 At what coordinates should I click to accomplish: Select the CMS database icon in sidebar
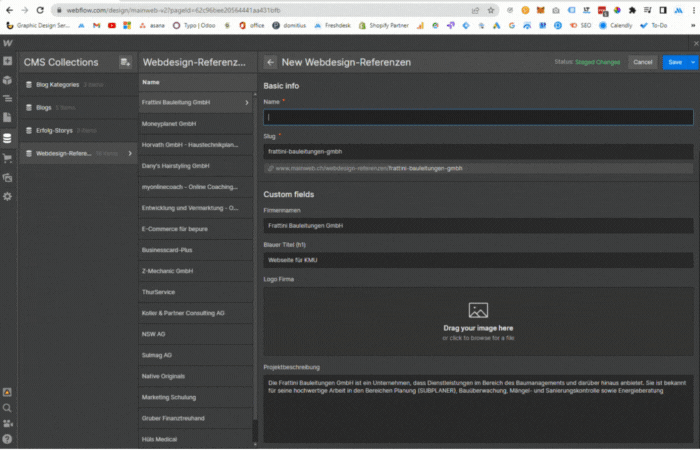(x=8, y=138)
